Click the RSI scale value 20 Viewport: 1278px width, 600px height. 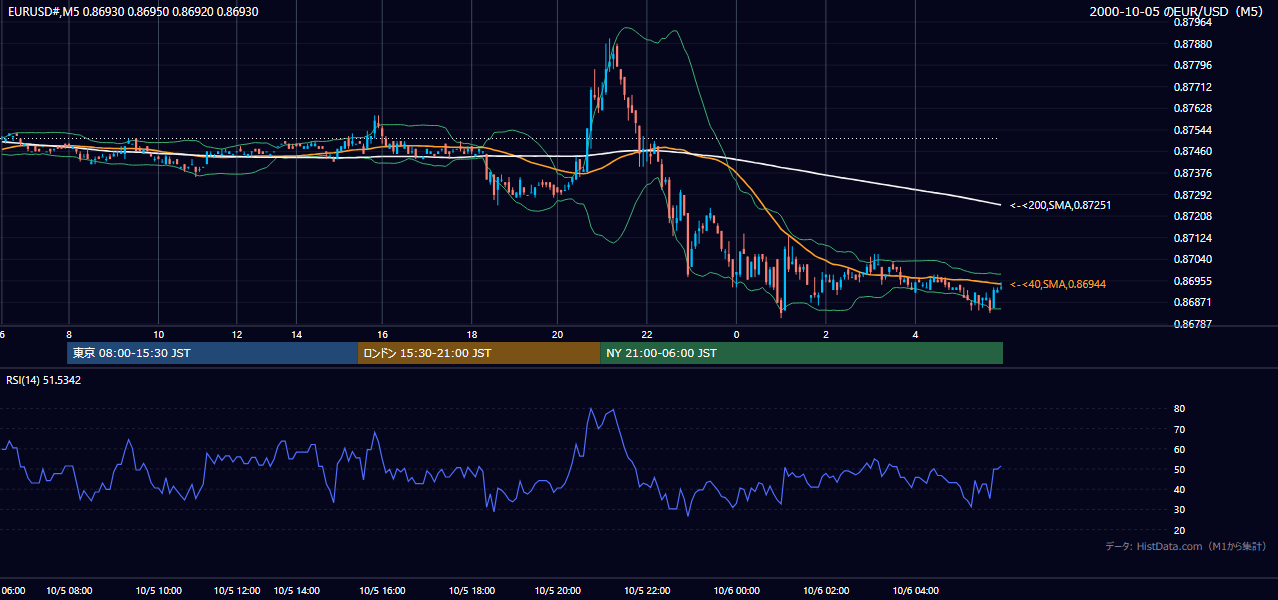(1179, 530)
